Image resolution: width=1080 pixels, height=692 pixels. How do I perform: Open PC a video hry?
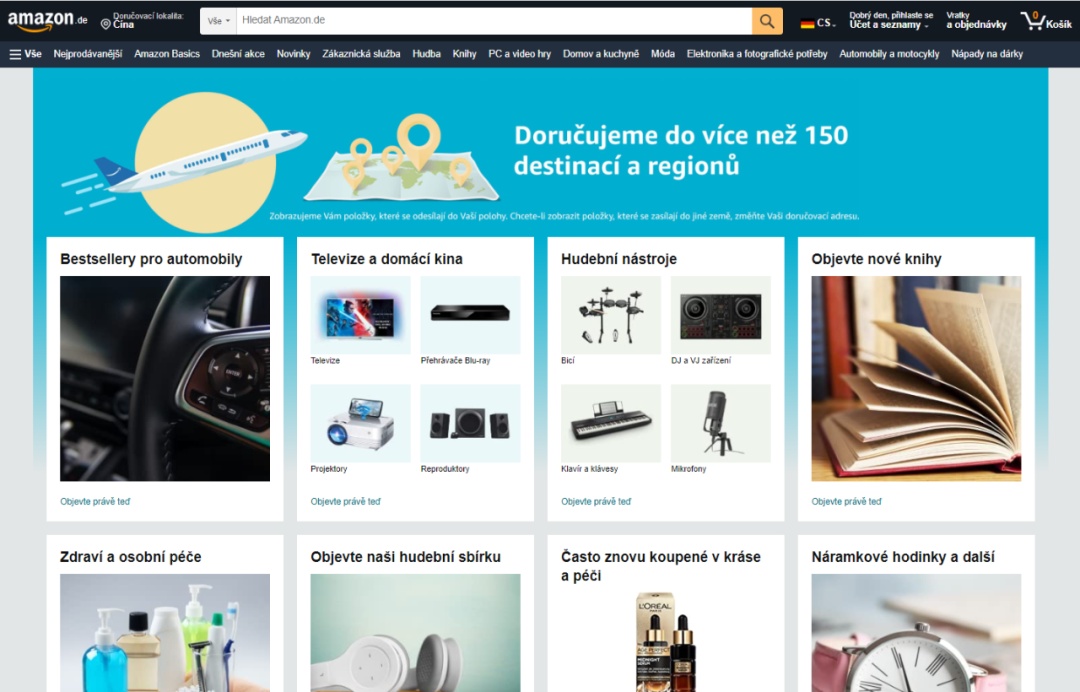519,54
